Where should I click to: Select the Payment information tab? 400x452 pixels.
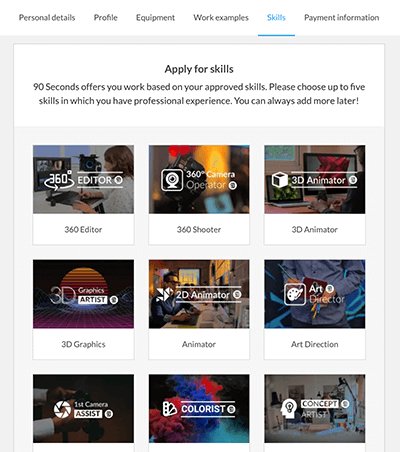[341, 18]
